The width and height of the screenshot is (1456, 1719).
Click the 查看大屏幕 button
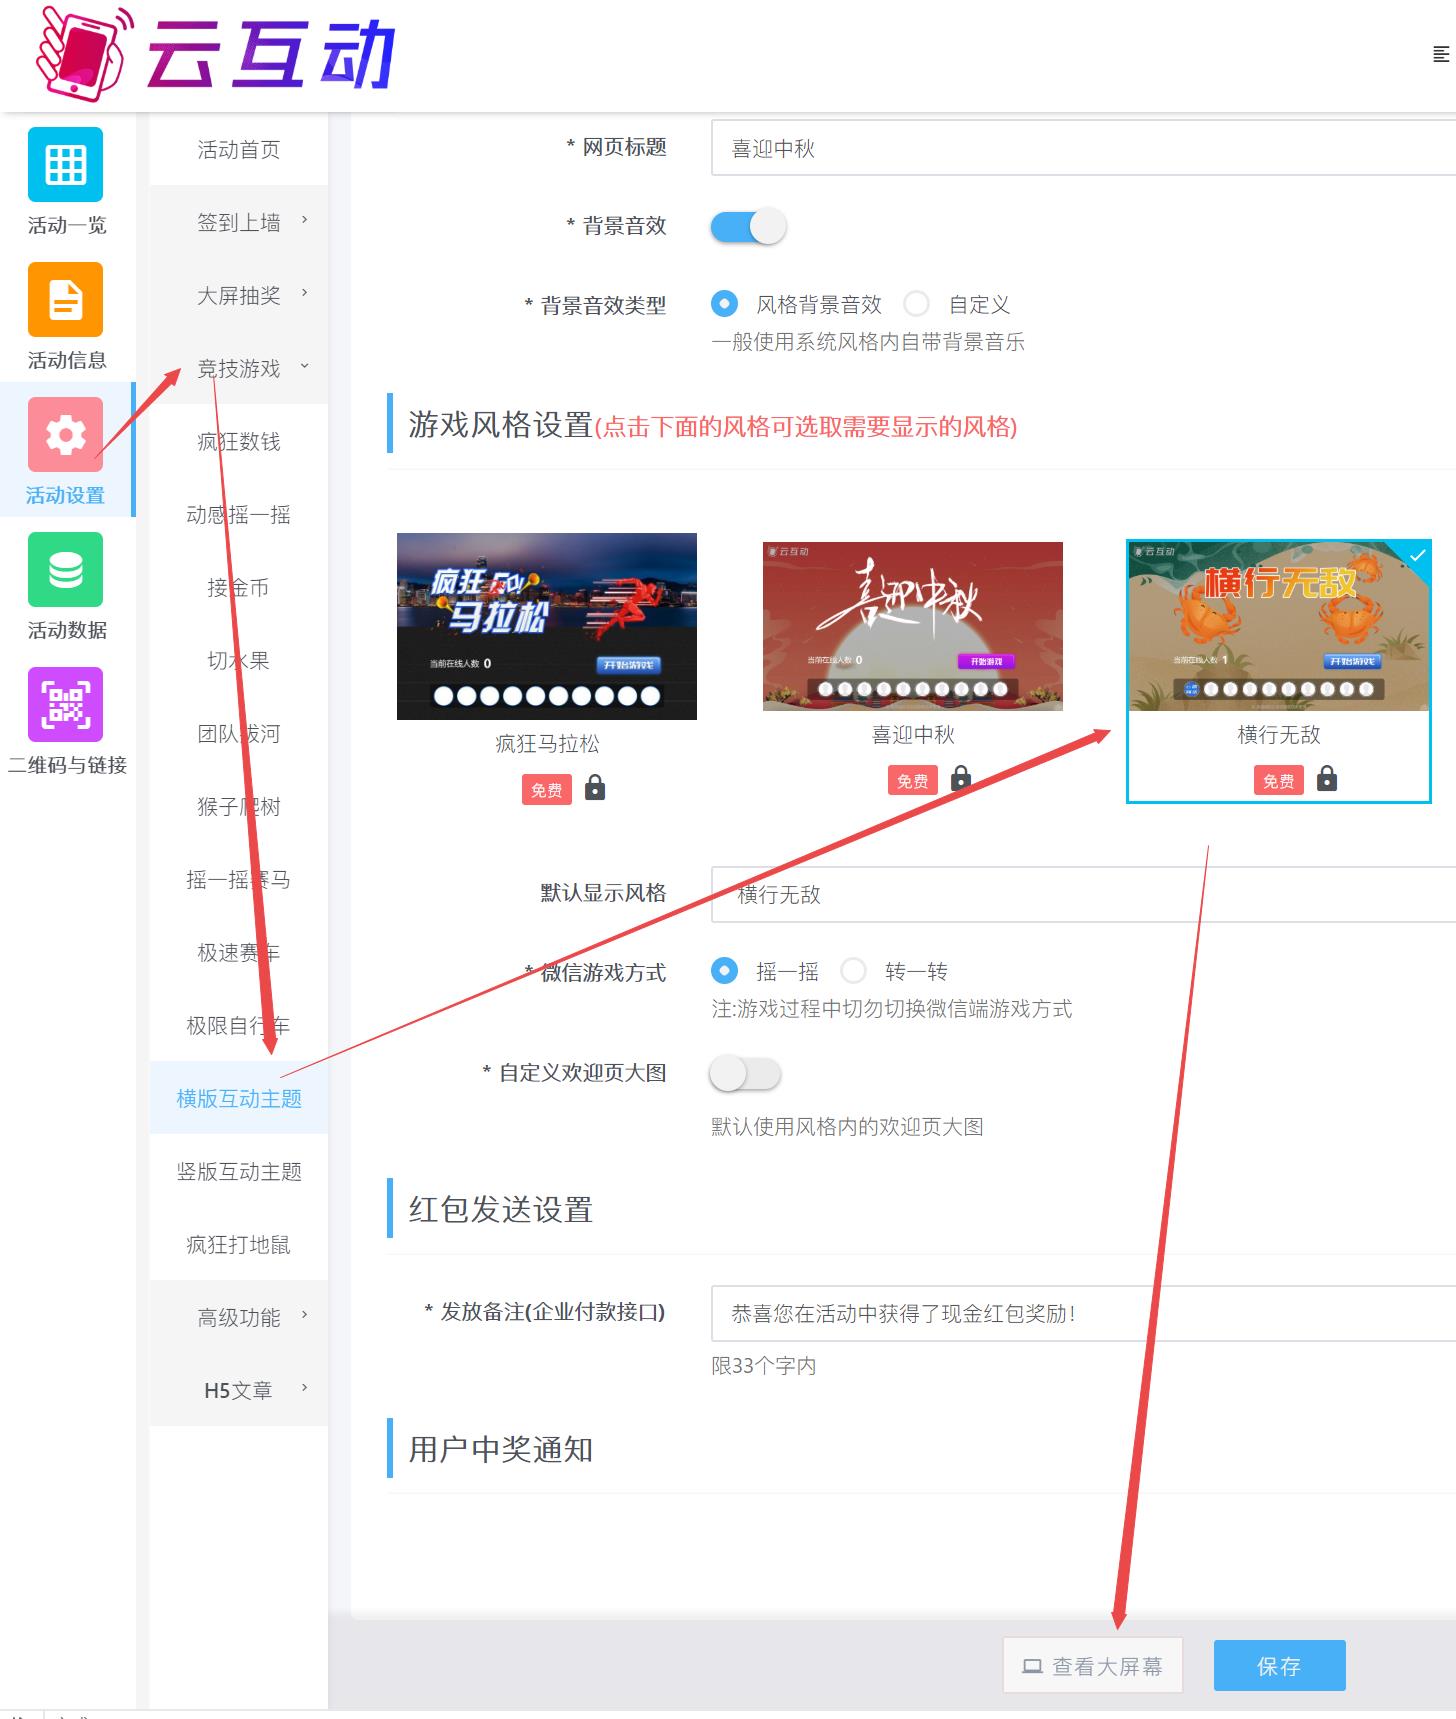point(1093,1666)
